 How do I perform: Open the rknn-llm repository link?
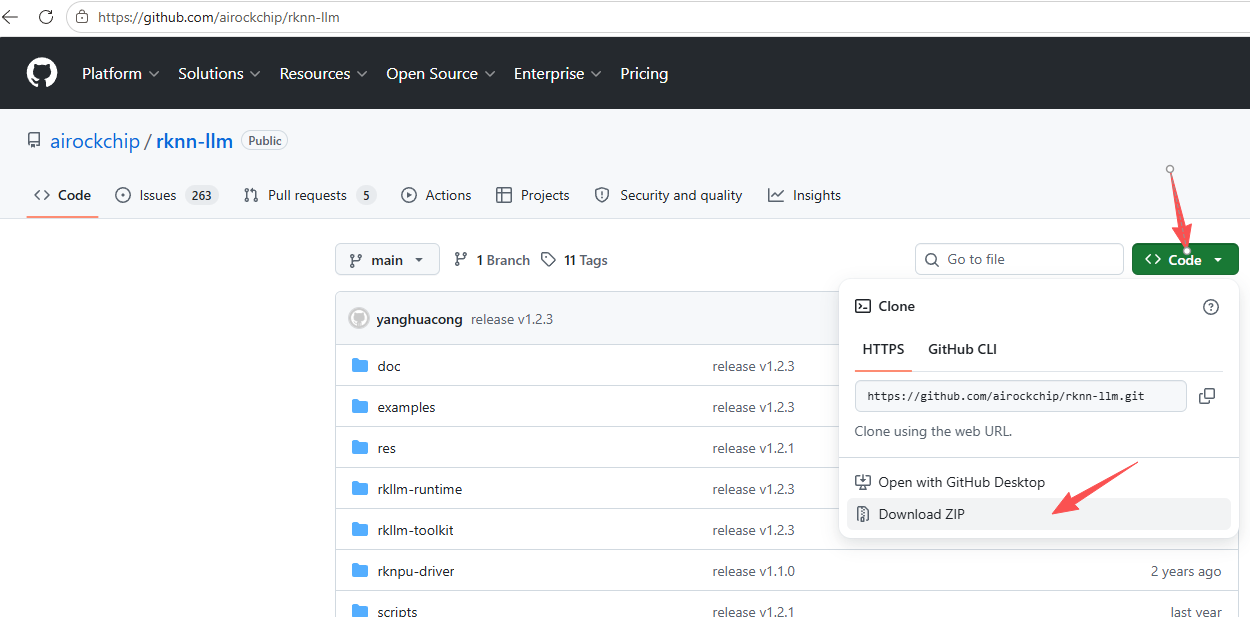(194, 141)
